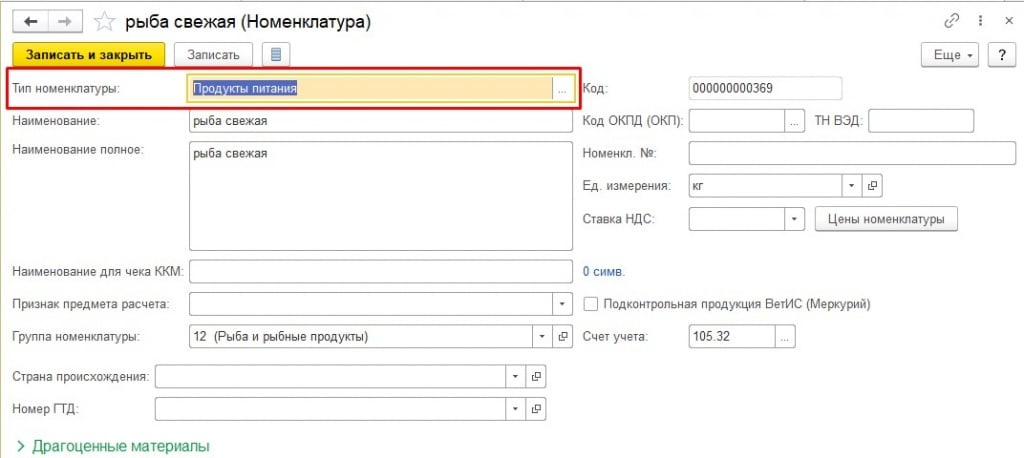Viewport: 1024px width, 458px height.
Task: Open Страна происхождения item with open icon
Action: 536,376
